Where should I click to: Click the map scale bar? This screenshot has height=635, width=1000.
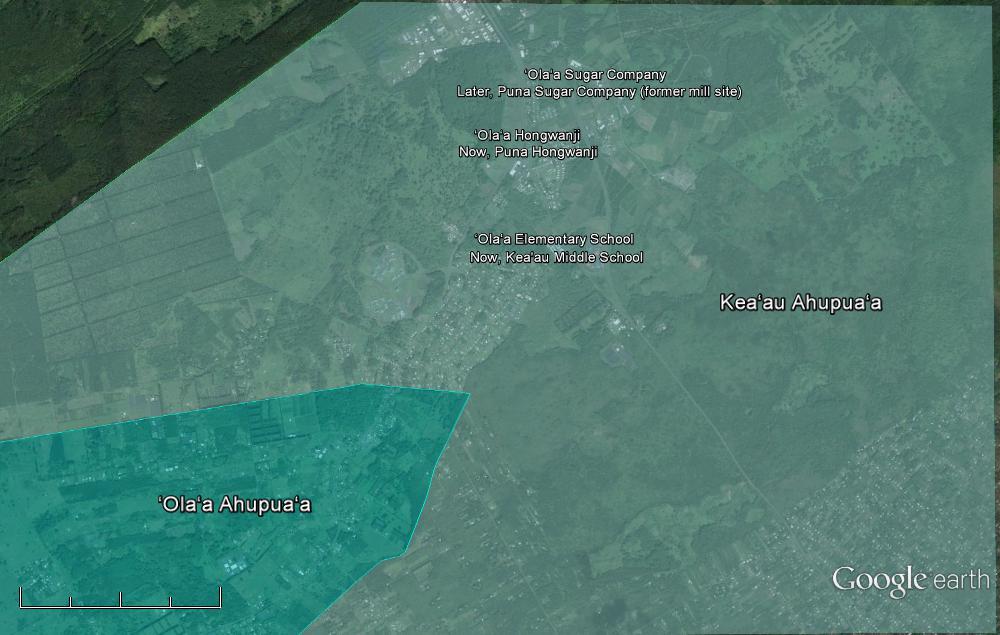120,600
